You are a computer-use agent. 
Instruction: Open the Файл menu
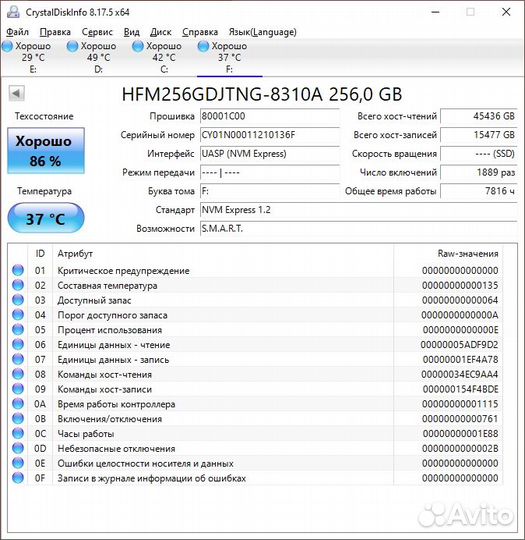17,32
